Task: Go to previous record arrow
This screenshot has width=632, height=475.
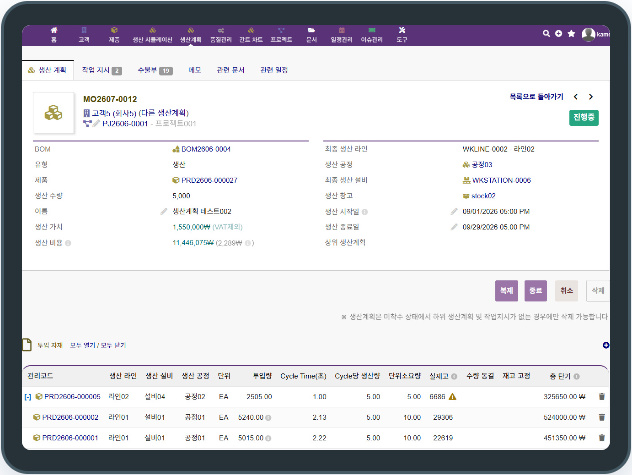Action: [576, 97]
